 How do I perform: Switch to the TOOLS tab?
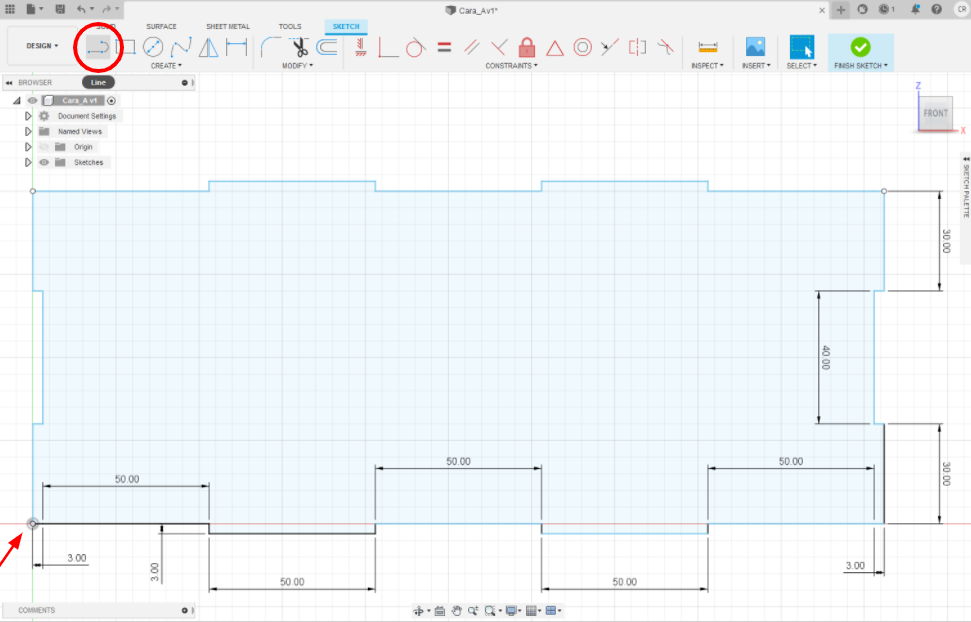tap(290, 27)
